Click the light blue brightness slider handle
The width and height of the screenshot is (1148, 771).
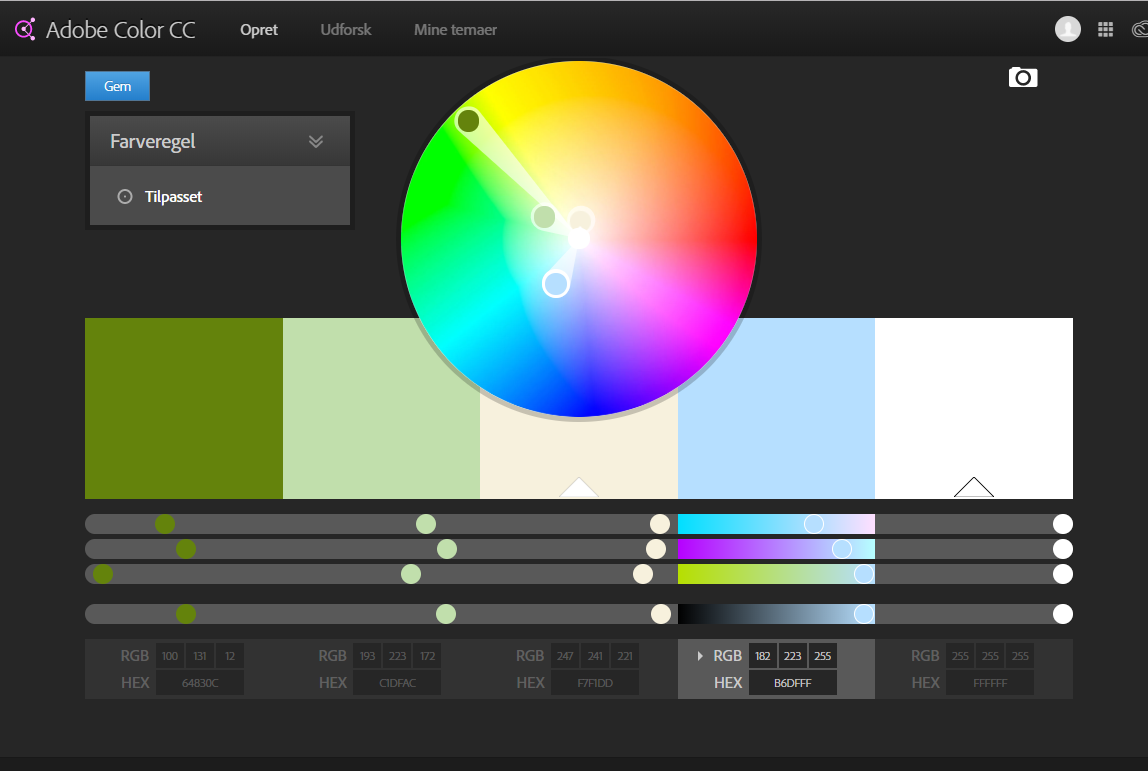point(864,614)
